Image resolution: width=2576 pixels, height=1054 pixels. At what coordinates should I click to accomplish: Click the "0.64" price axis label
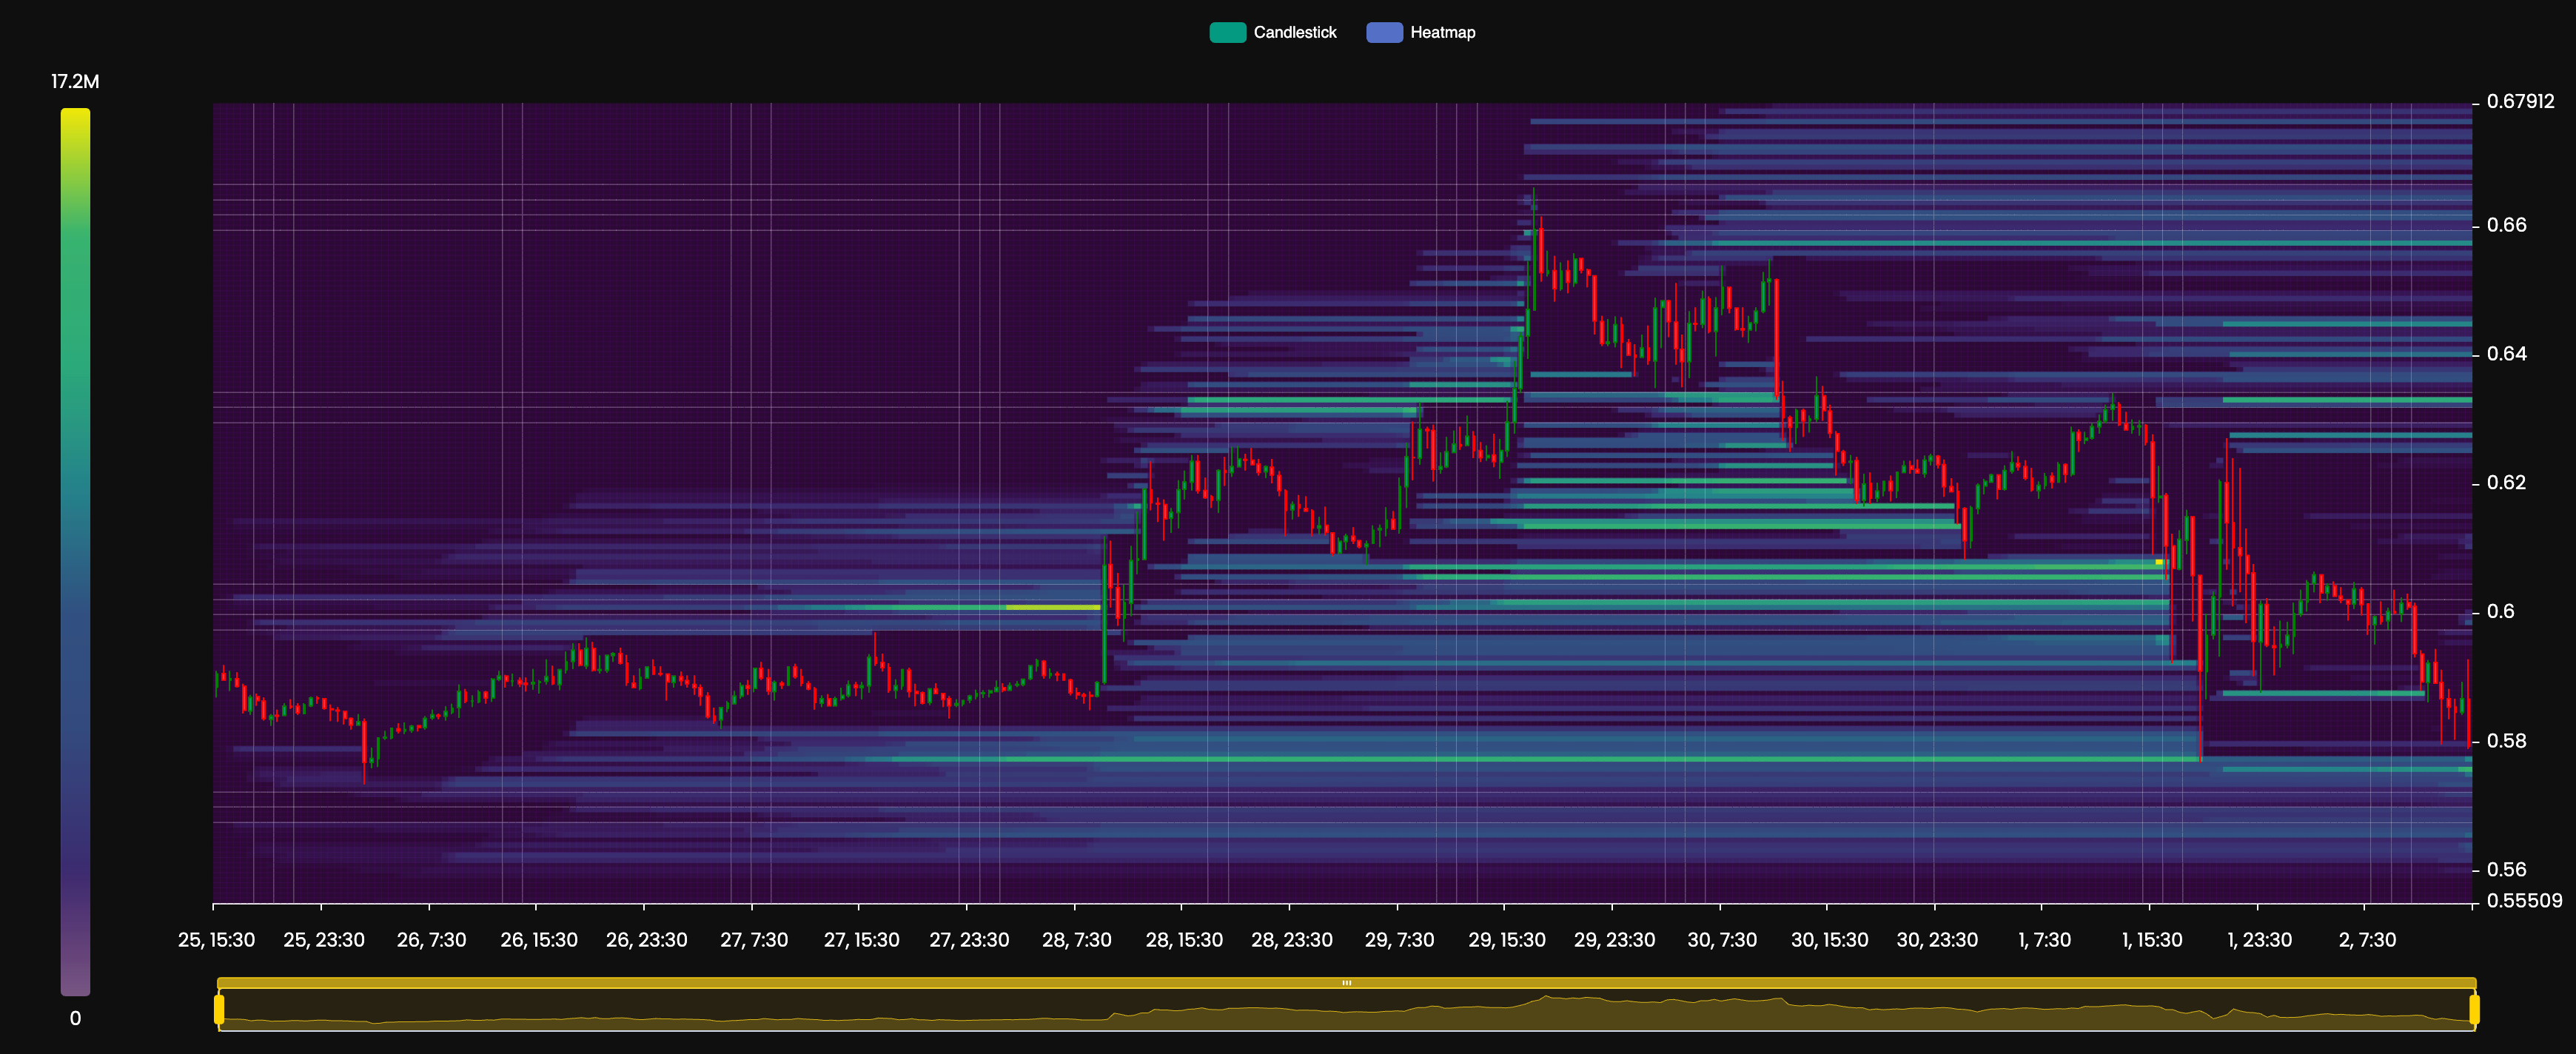[2506, 354]
